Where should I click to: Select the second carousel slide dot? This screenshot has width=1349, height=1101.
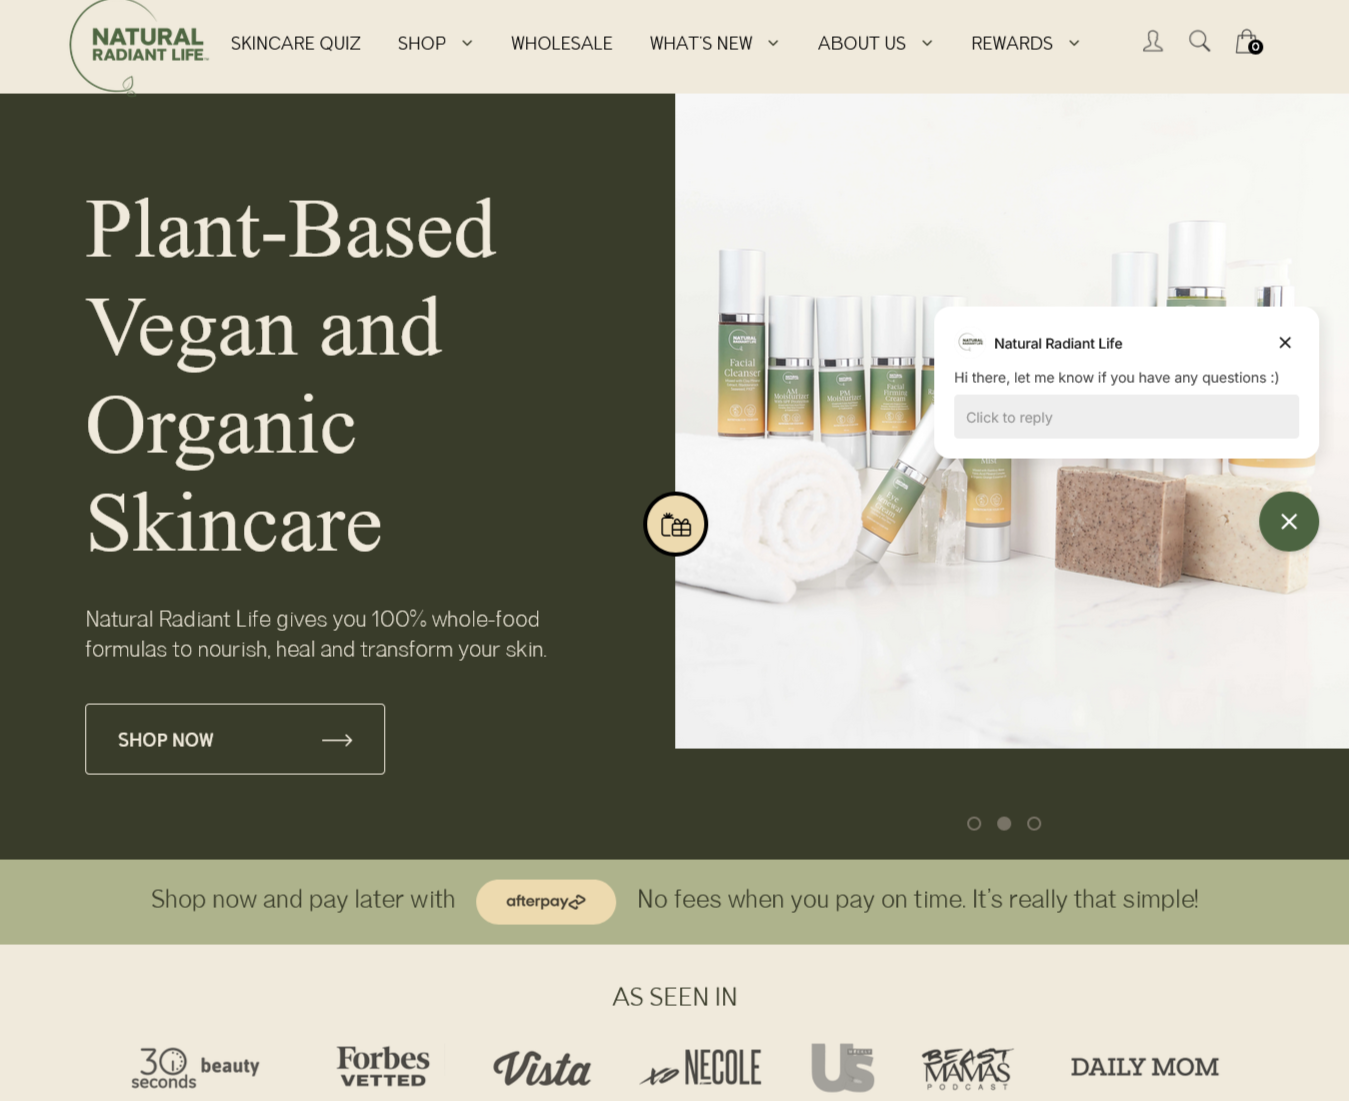click(1004, 823)
